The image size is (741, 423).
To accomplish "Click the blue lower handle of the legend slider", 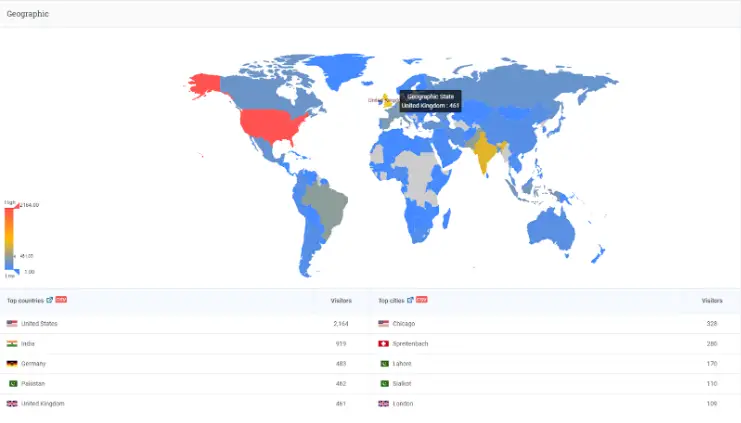I will pyautogui.click(x=17, y=272).
